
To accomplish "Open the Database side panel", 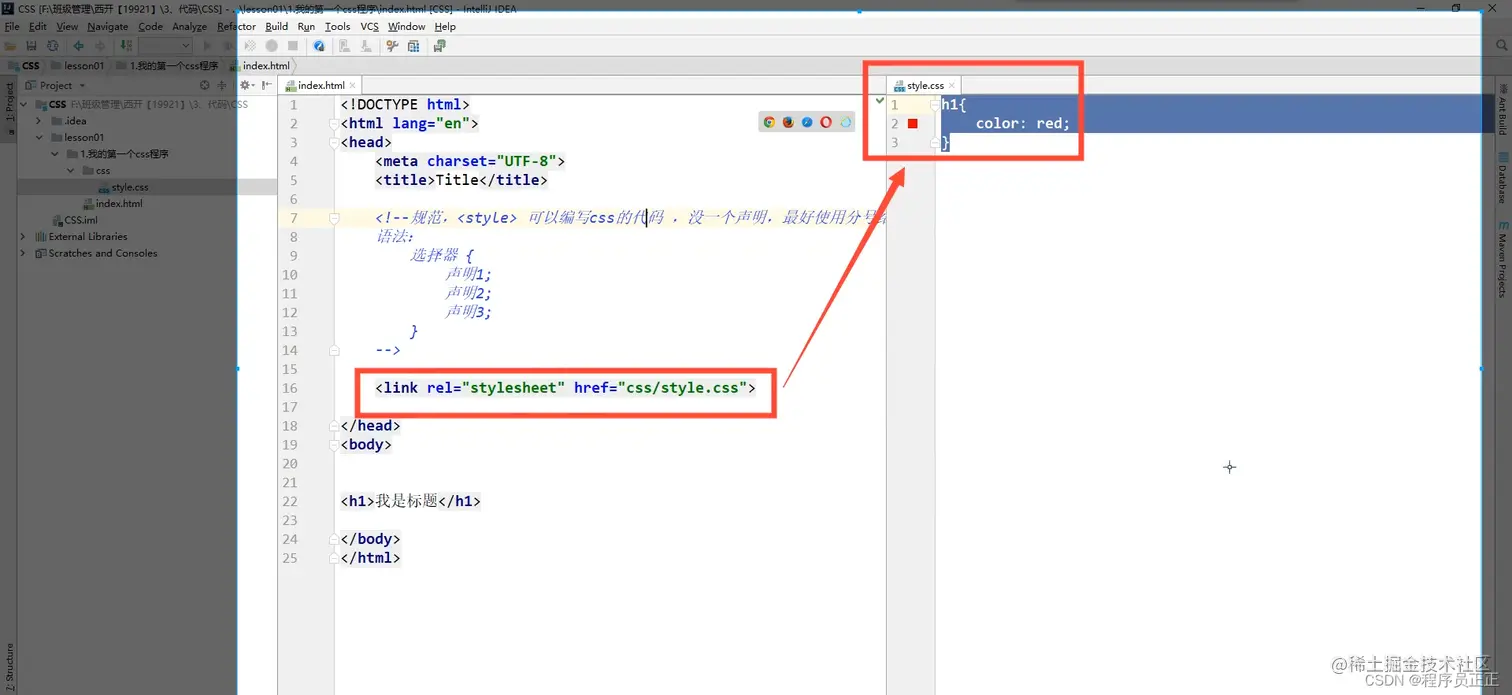I will pos(1502,177).
